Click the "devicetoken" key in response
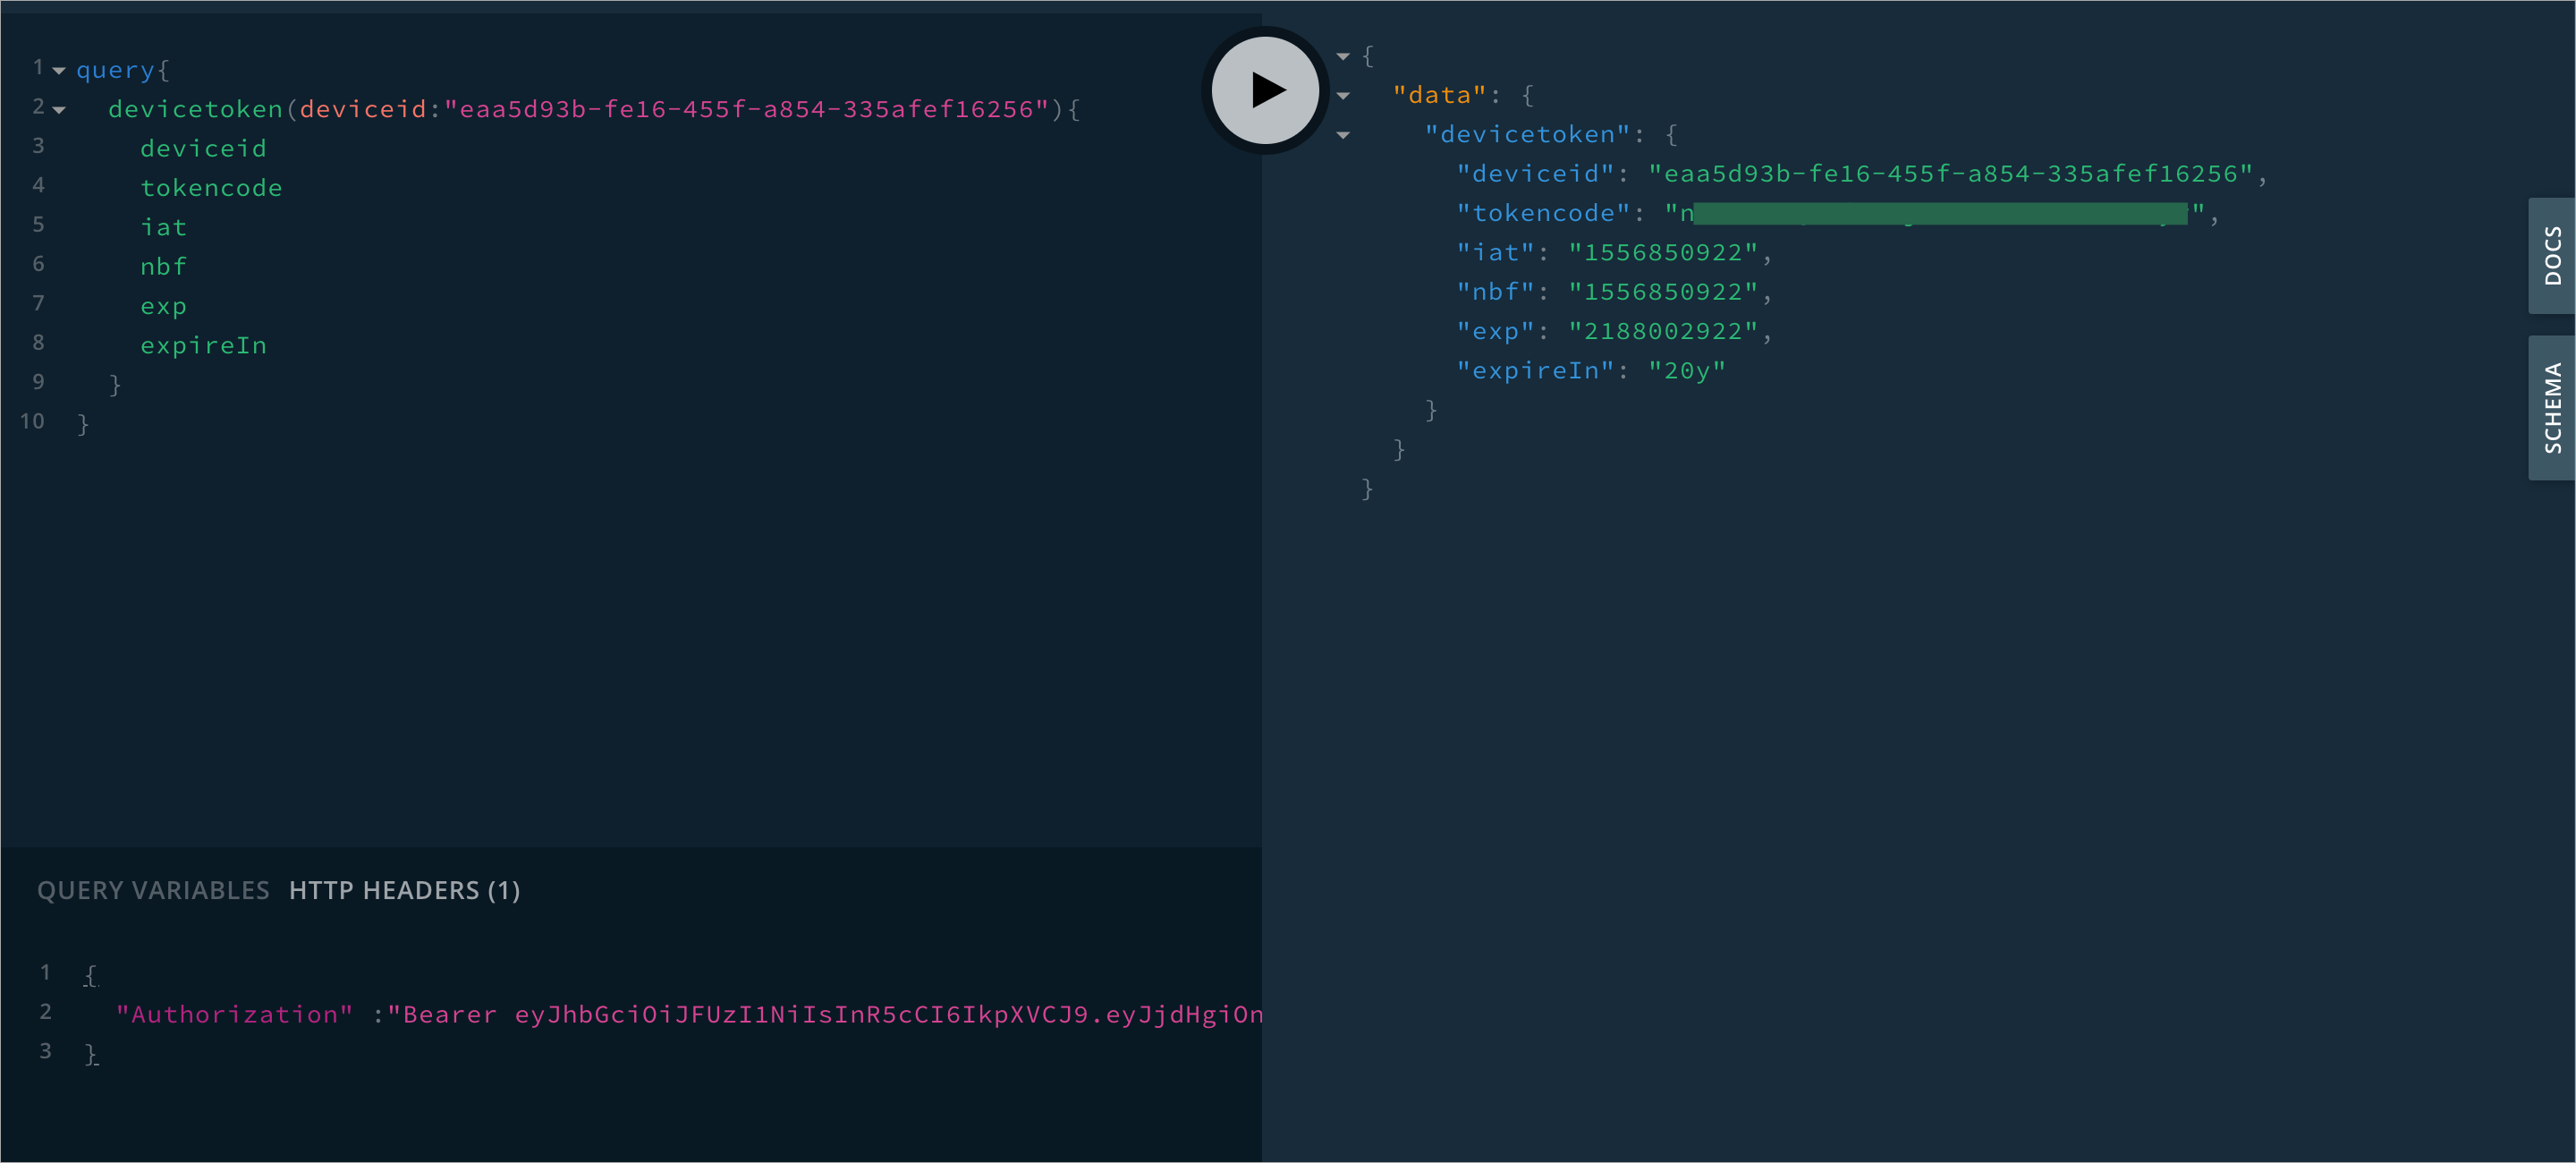The width and height of the screenshot is (2576, 1163). pos(1527,135)
